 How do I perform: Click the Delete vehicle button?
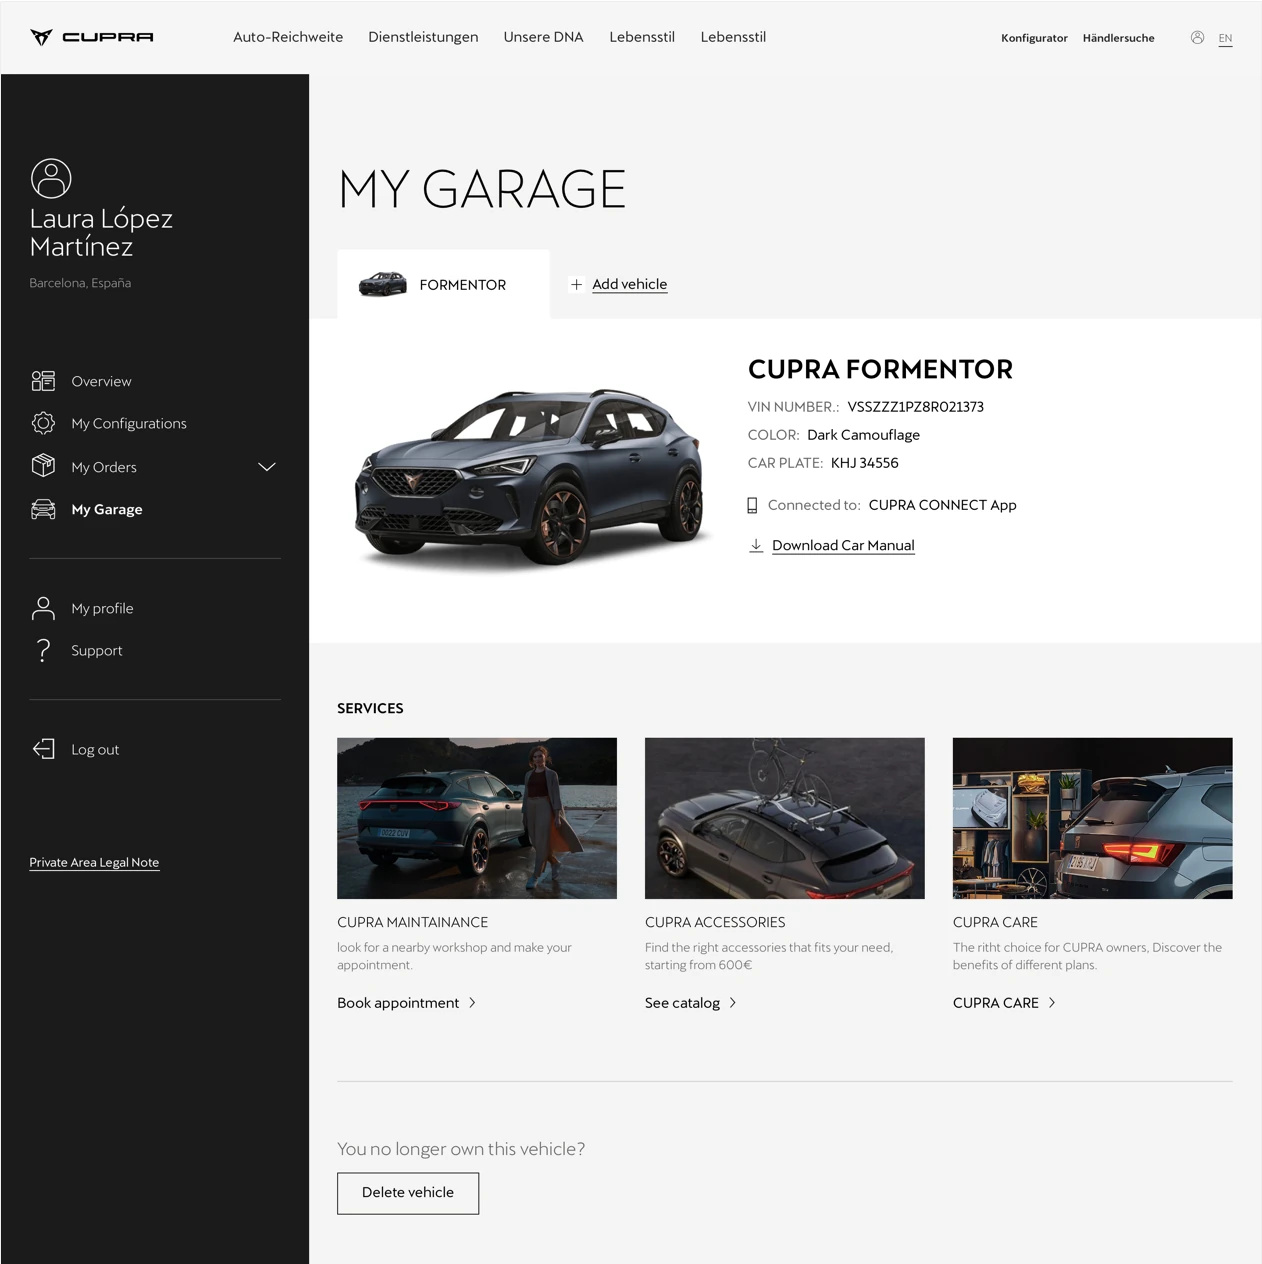pos(408,1193)
